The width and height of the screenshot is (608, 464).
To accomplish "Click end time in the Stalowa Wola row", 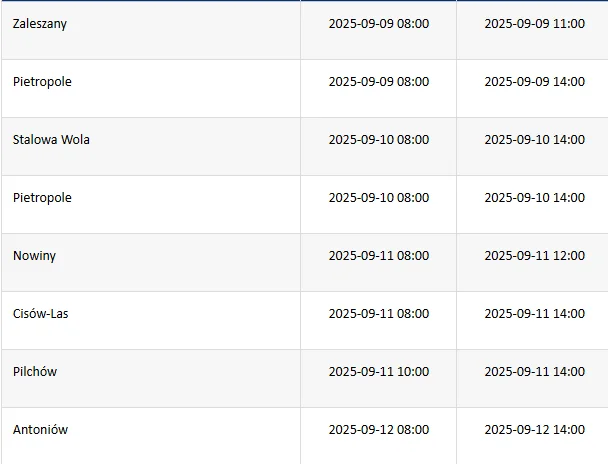I will [534, 140].
